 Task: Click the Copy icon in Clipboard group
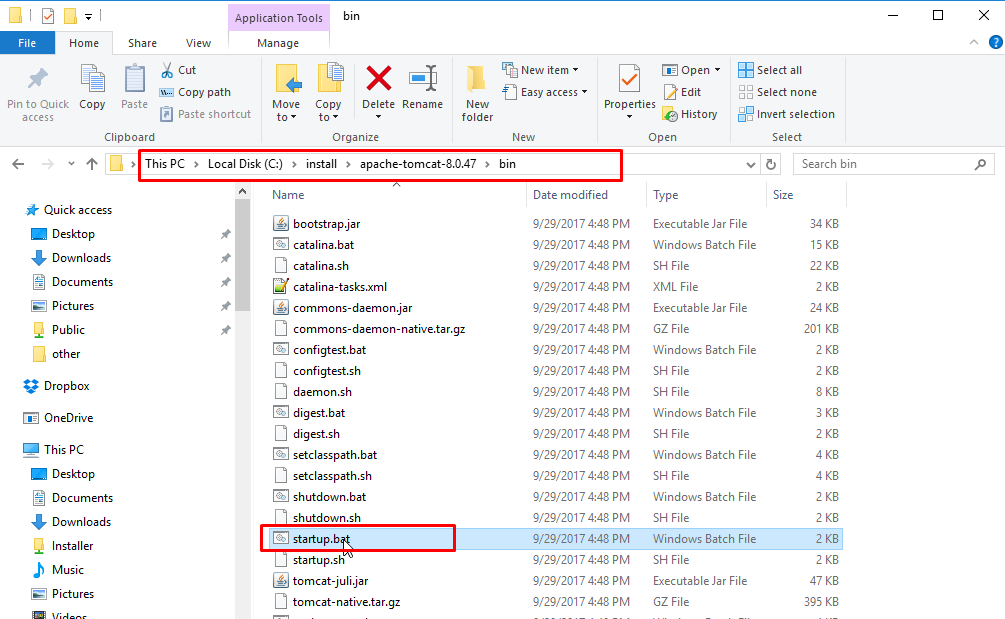coord(92,79)
